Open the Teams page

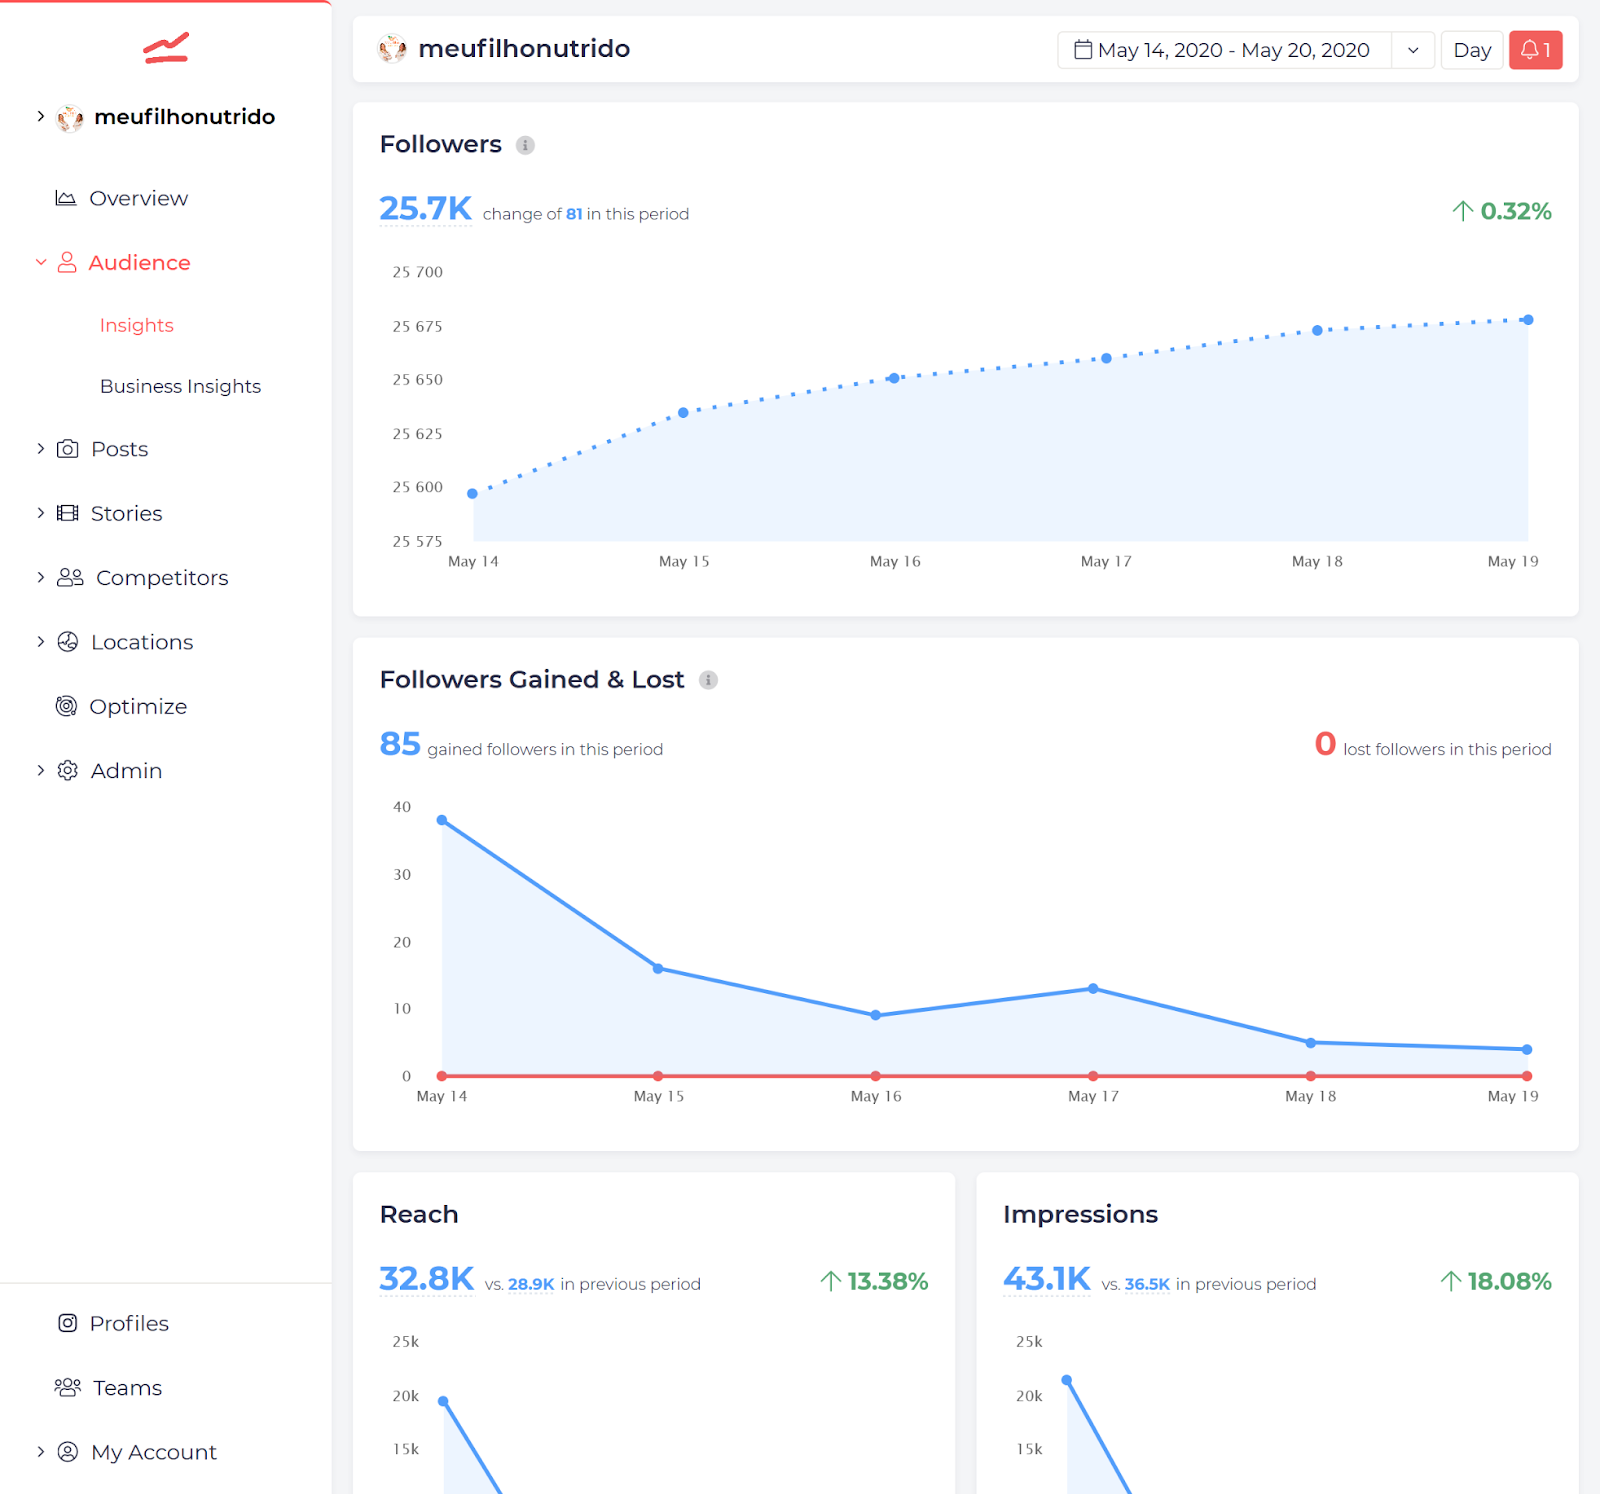point(127,1387)
